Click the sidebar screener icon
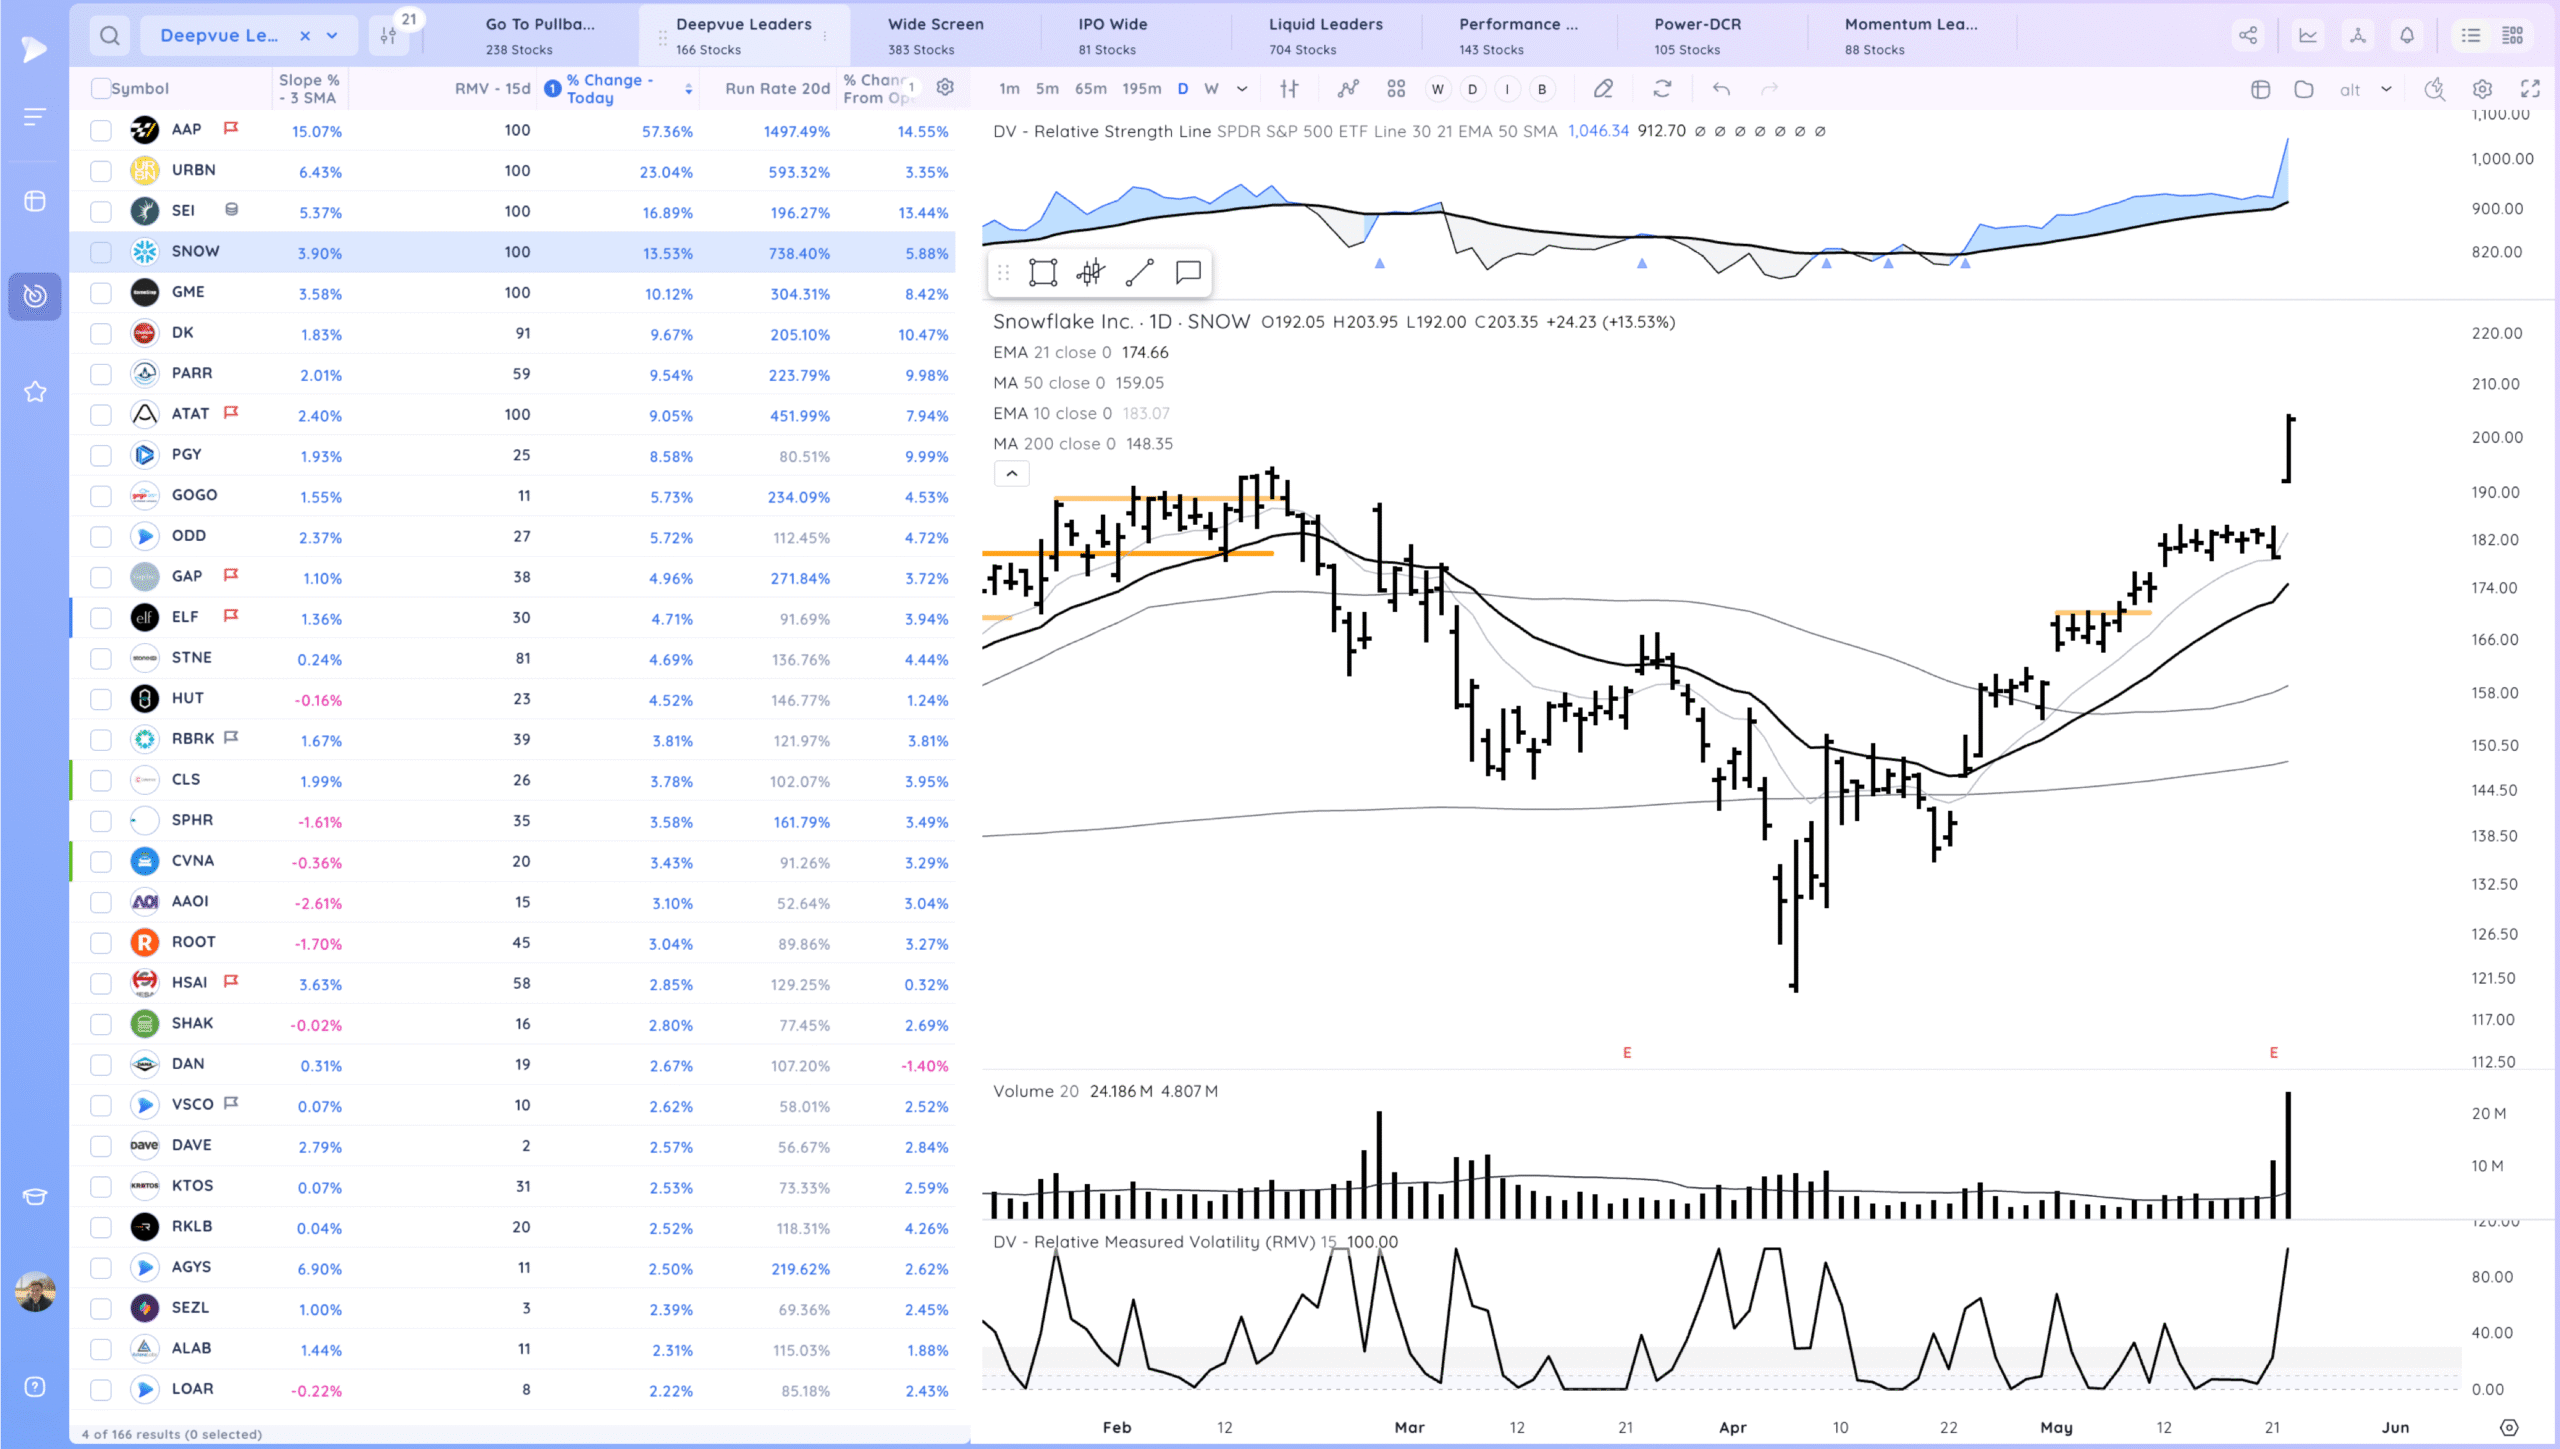Viewport: 2560px width, 1449px height. (35, 296)
